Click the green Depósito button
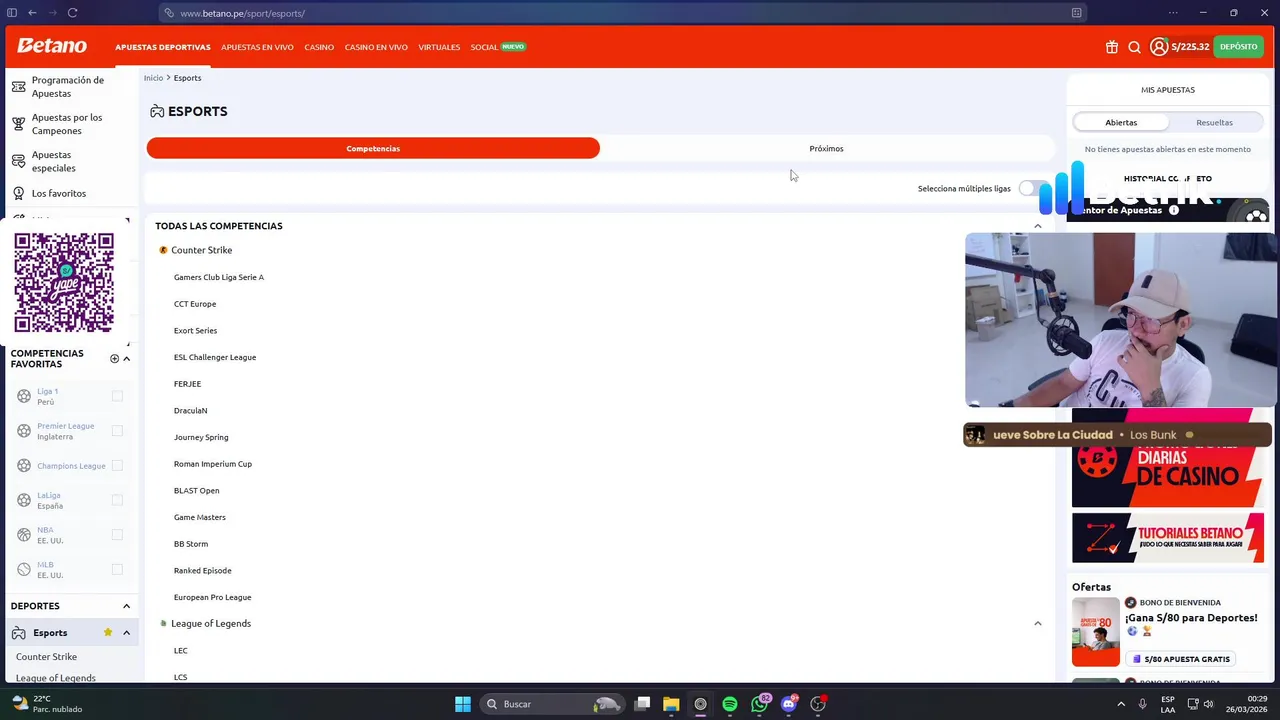 [x=1238, y=47]
